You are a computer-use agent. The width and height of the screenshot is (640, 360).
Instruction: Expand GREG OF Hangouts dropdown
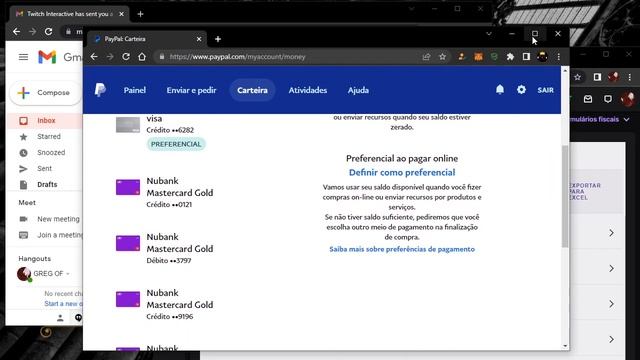coord(68,273)
